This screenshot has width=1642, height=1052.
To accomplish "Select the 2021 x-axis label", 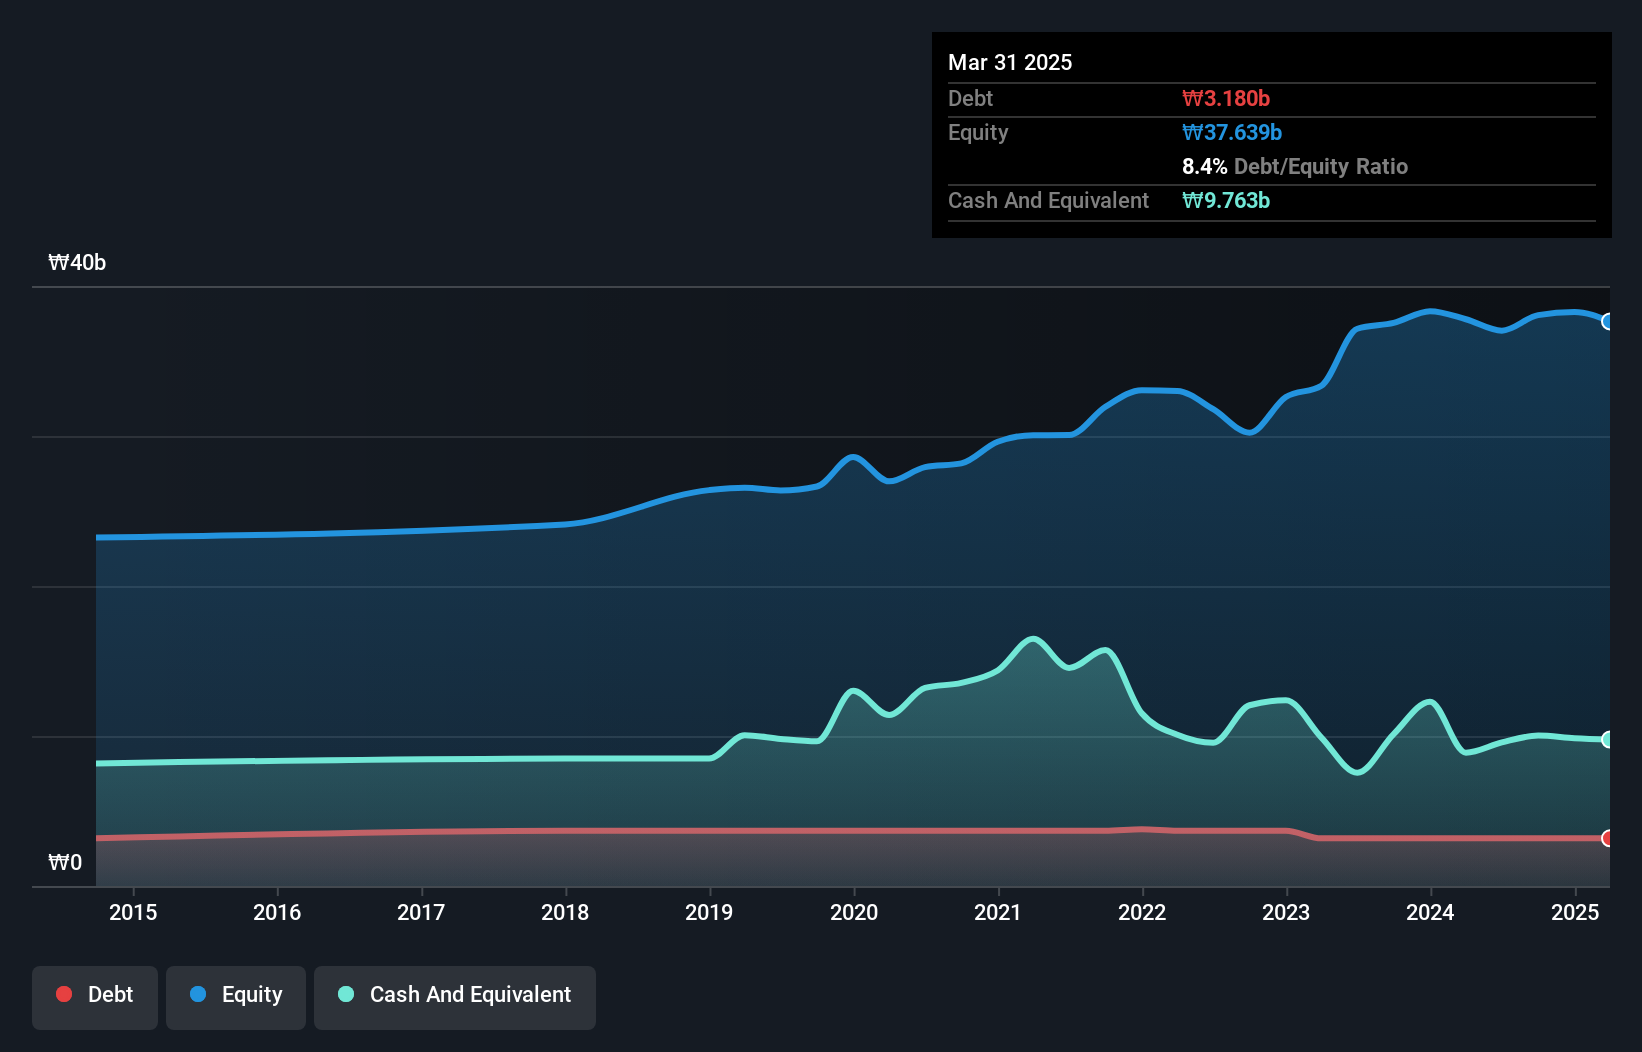I will click(x=998, y=912).
